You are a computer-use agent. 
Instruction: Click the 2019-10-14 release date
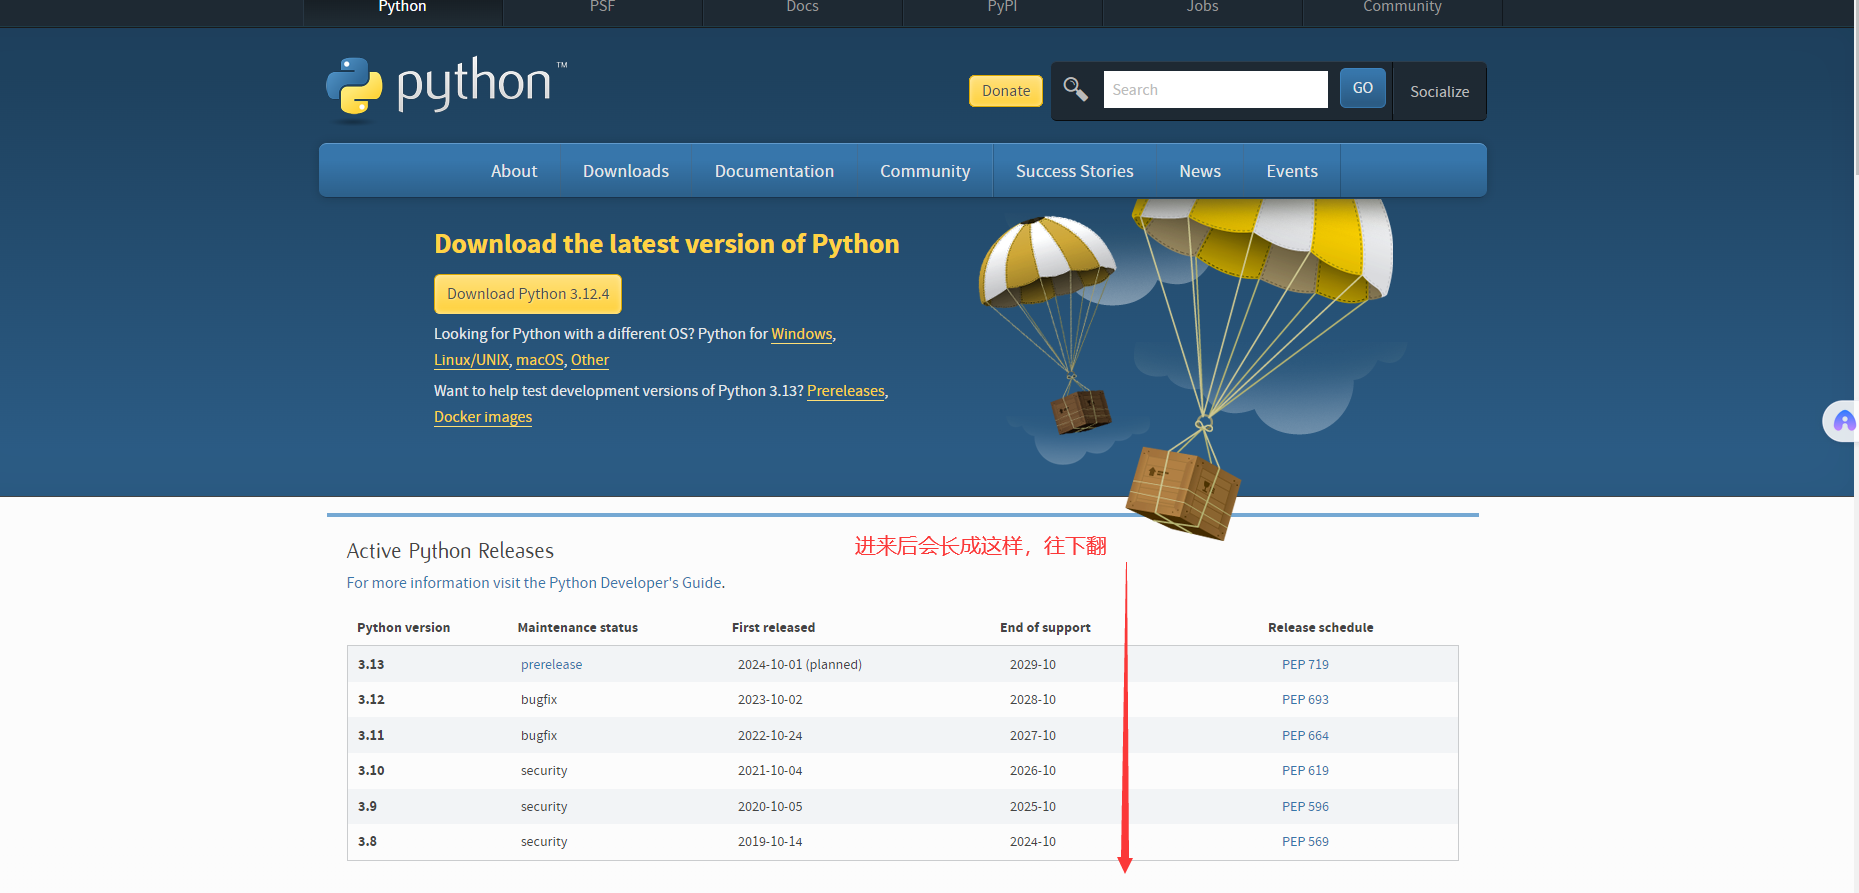770,842
